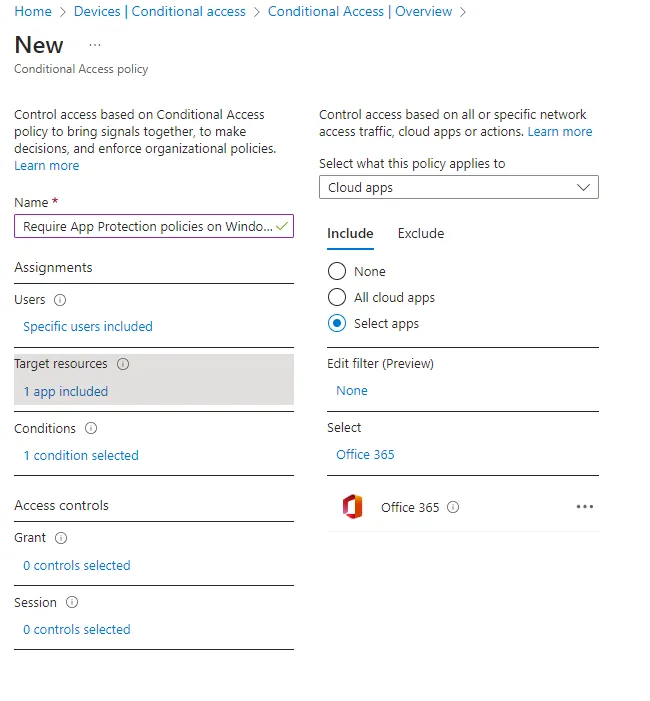Click the info icon next to Users
Viewport: 650px width, 701px height.
(x=60, y=300)
